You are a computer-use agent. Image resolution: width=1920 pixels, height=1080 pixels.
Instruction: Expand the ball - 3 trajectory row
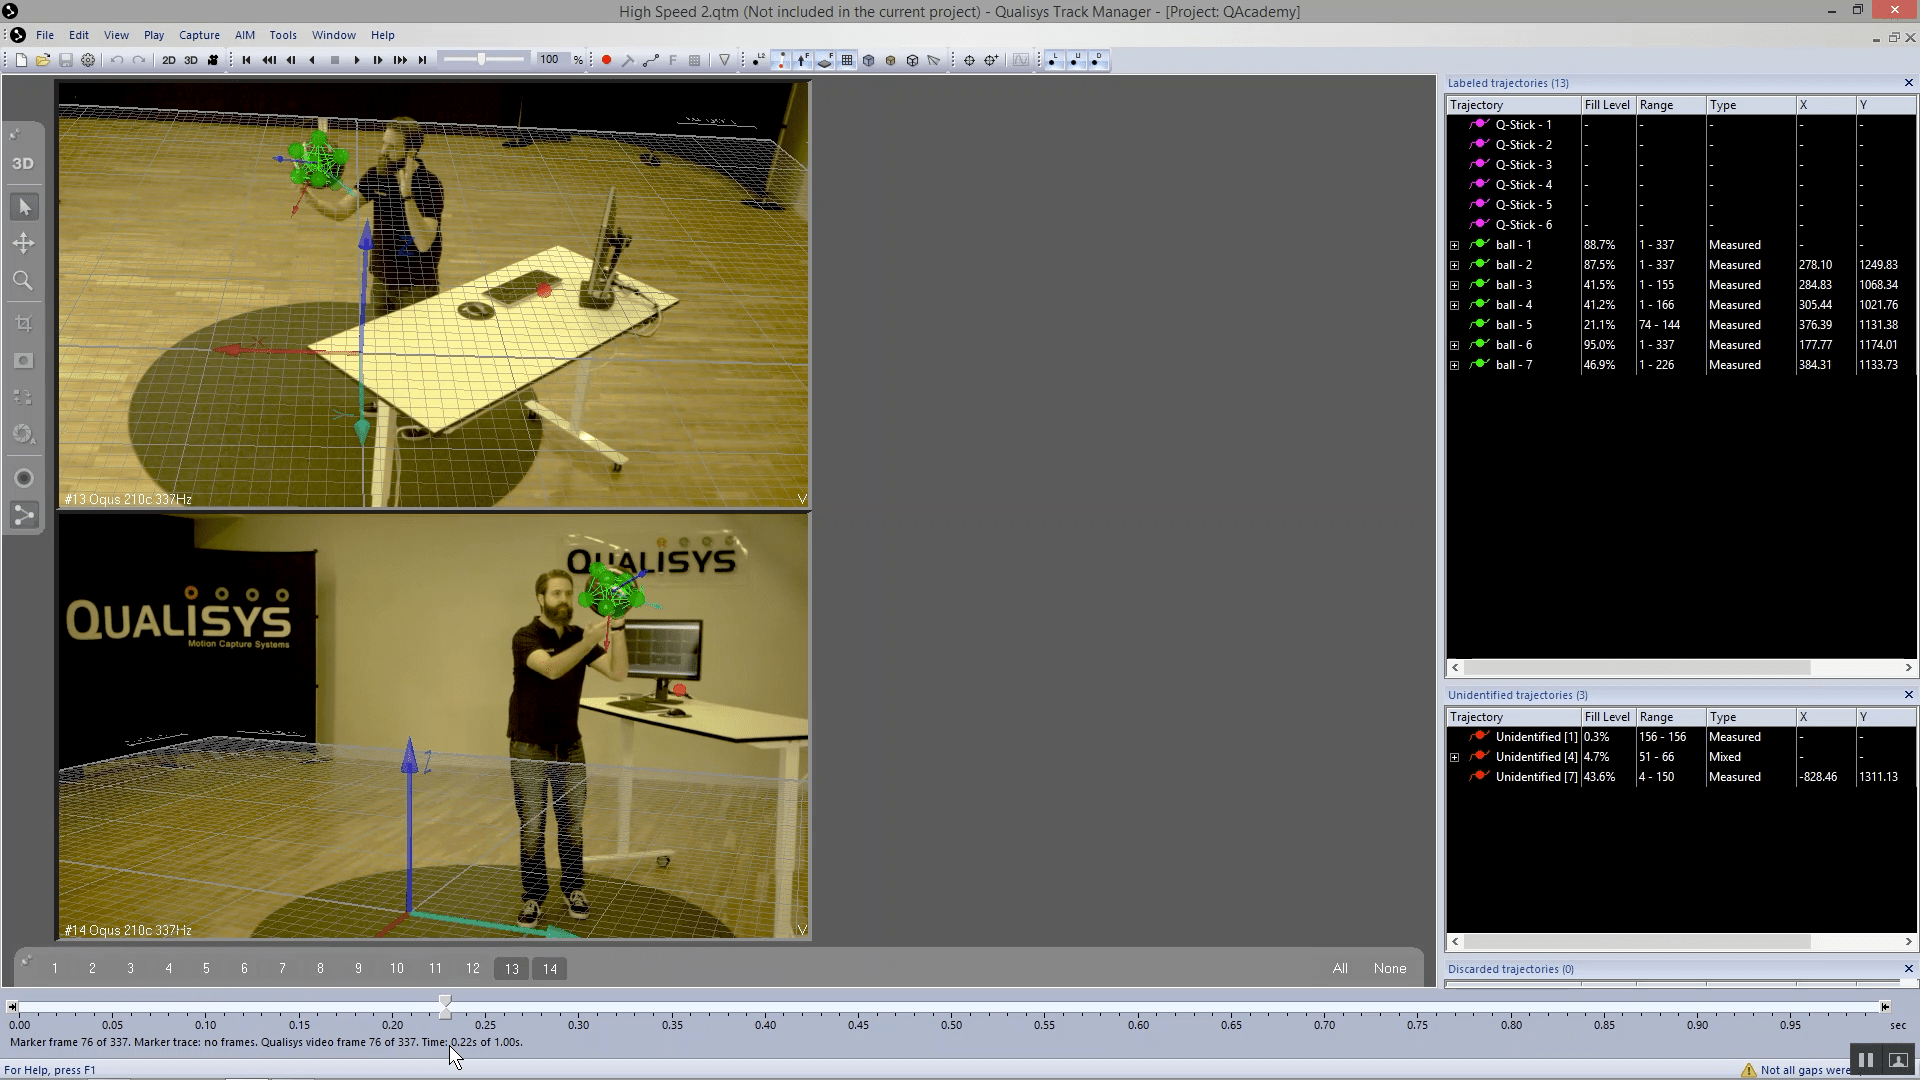tap(1455, 285)
